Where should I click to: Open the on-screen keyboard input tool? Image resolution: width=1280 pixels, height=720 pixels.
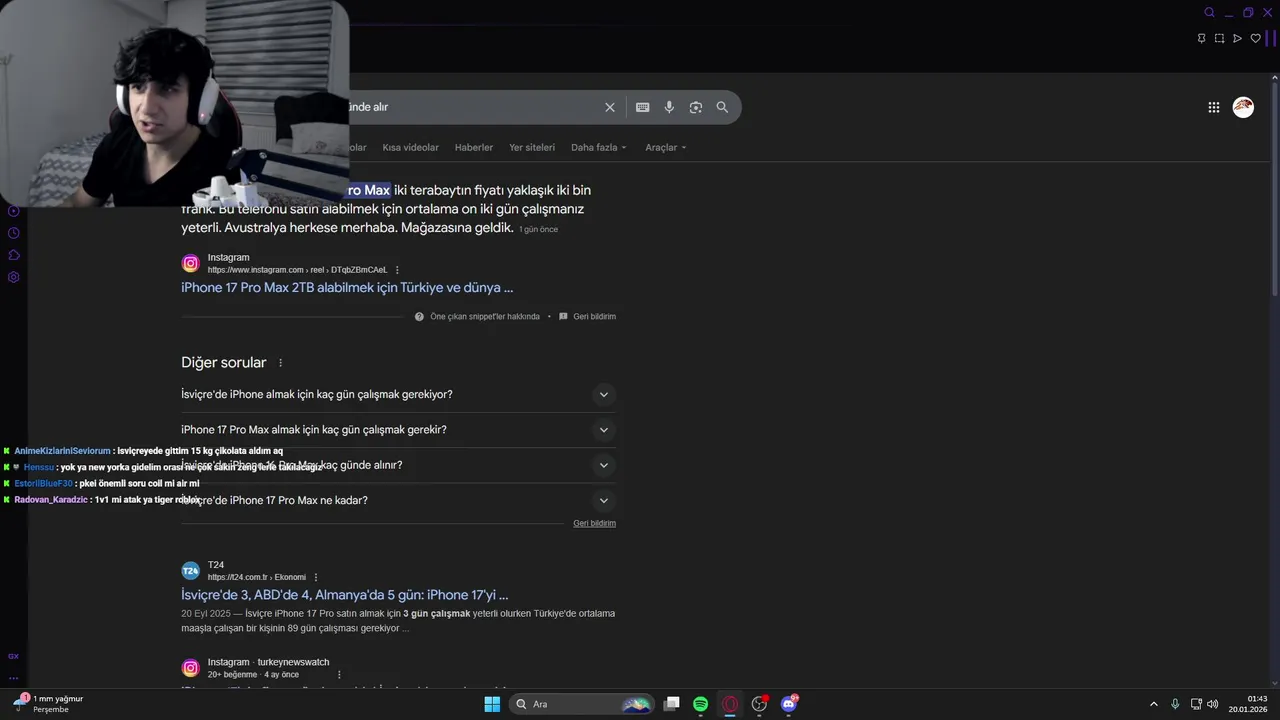643,107
